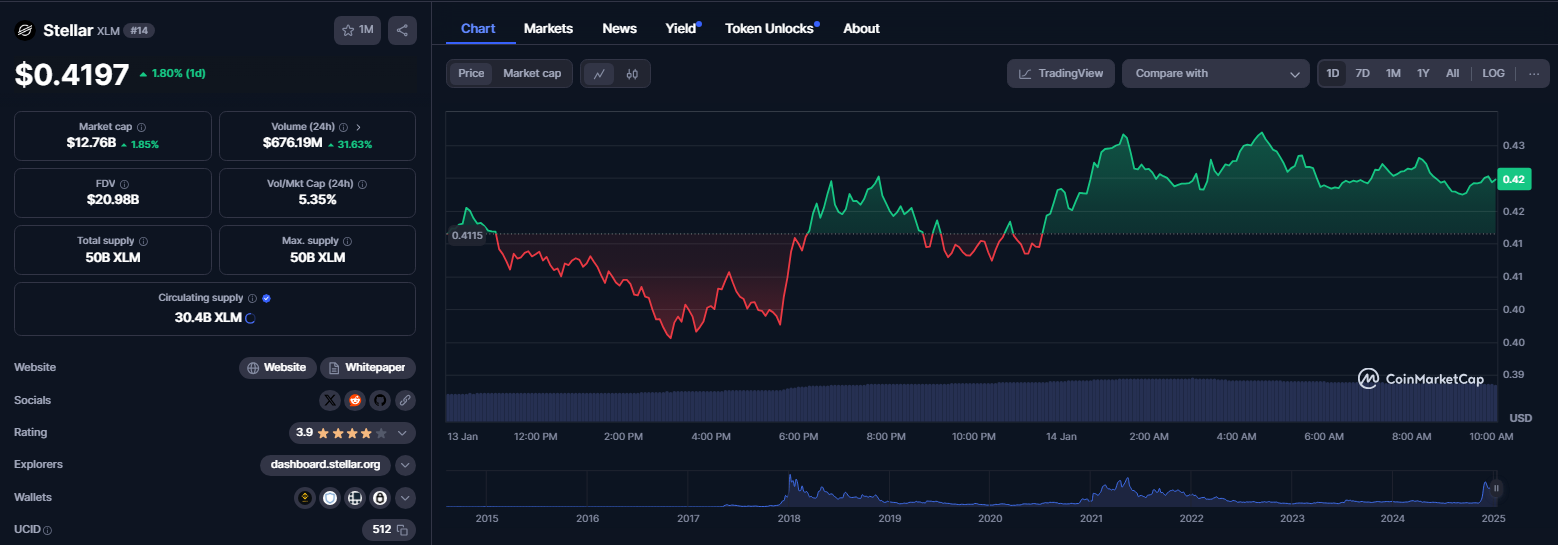Click FDV info icon
This screenshot has height=545, width=1558.
(124, 184)
